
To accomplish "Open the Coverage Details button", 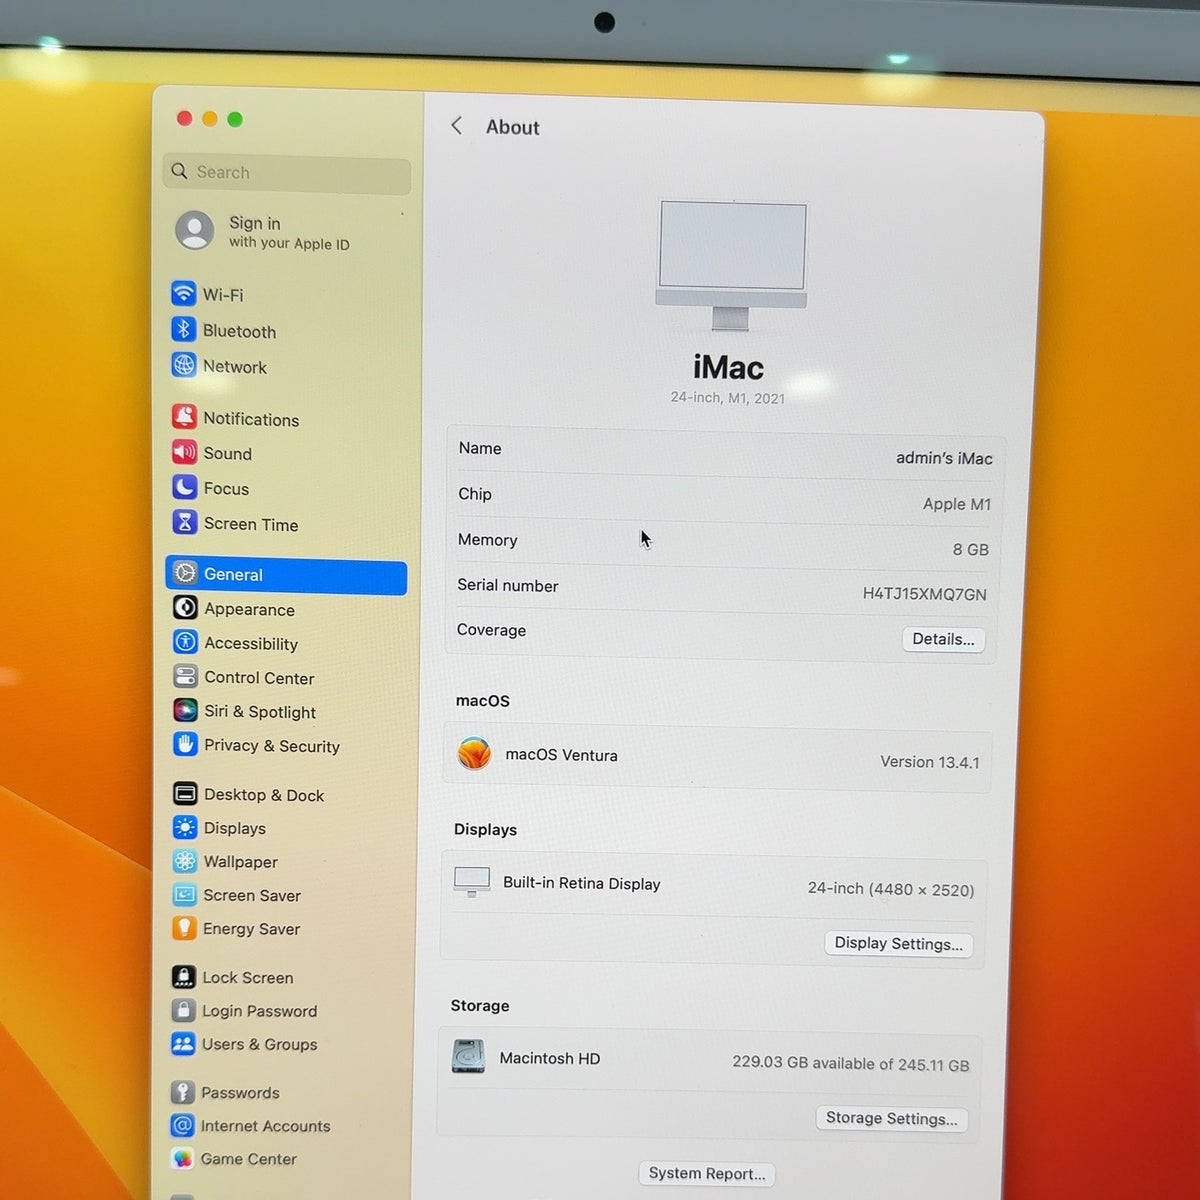I will point(943,639).
